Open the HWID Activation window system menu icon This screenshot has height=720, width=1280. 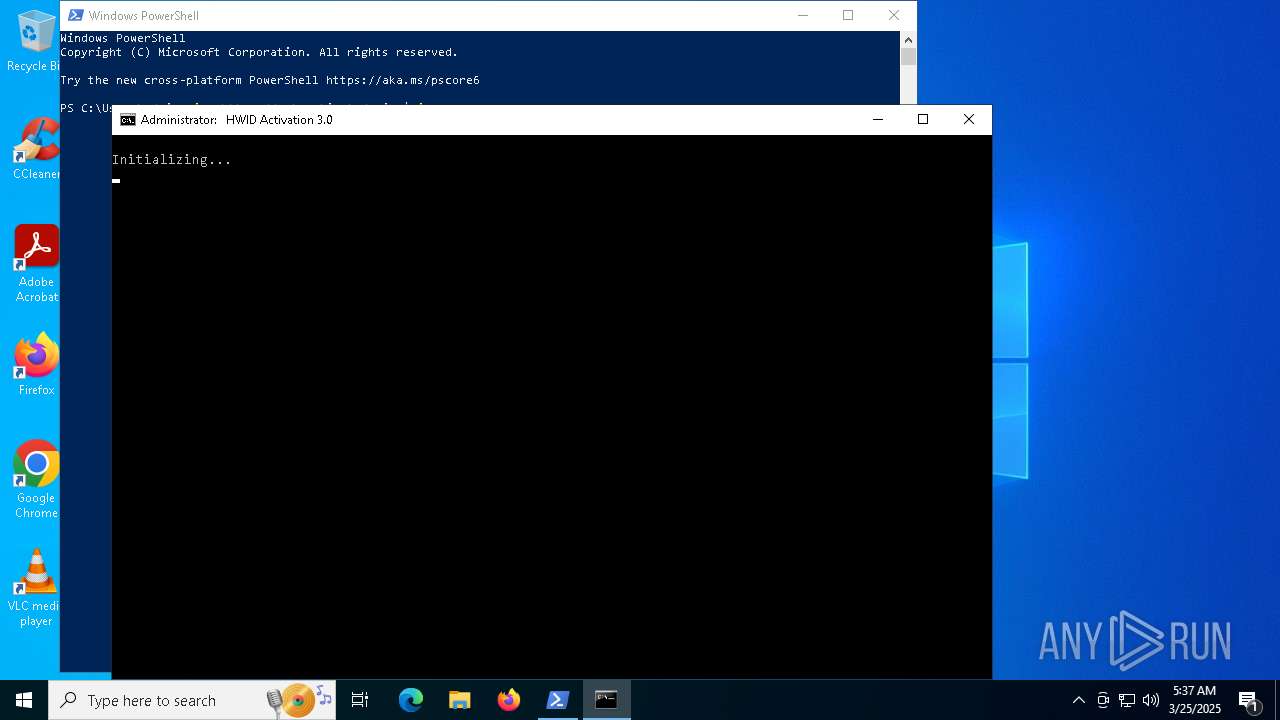pyautogui.click(x=128, y=120)
